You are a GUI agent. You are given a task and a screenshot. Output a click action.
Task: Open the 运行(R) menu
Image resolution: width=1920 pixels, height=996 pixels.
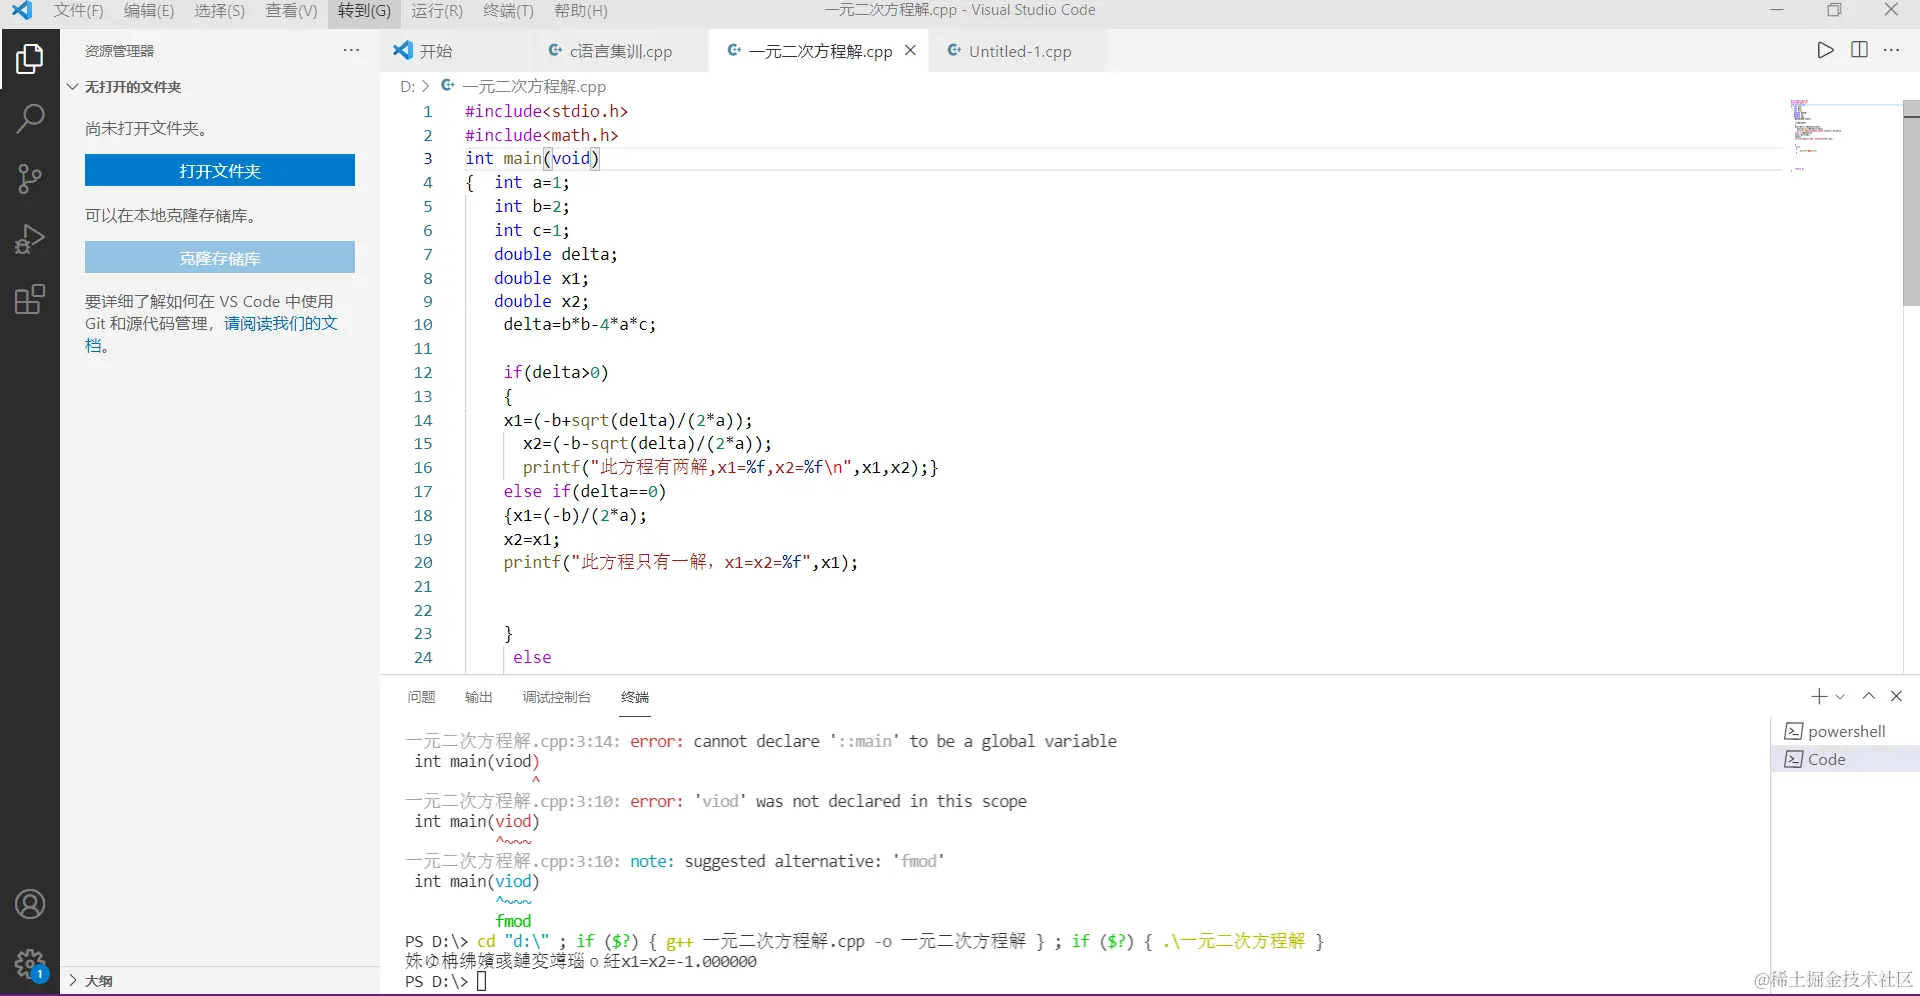[437, 11]
